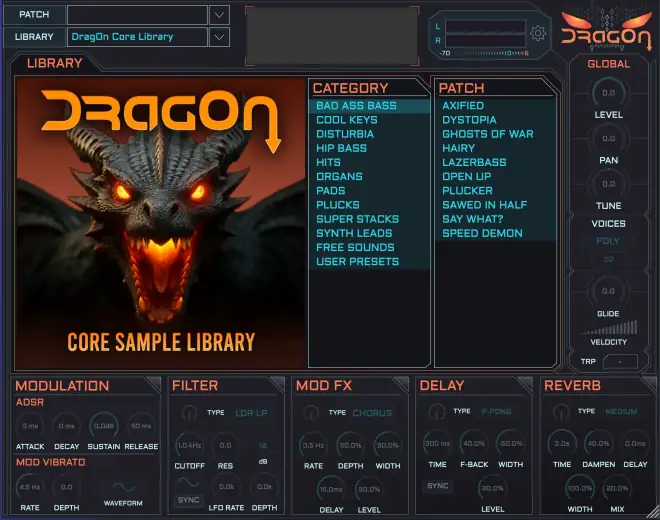Click the empty PATCH name field
The height and width of the screenshot is (520, 660).
[x=137, y=15]
